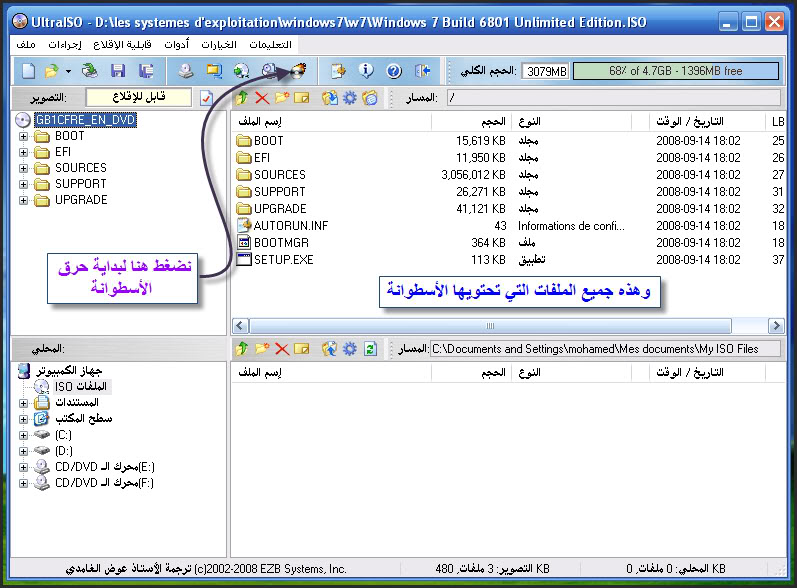
Task: Click the local pane Up folder icon
Action: tap(242, 349)
